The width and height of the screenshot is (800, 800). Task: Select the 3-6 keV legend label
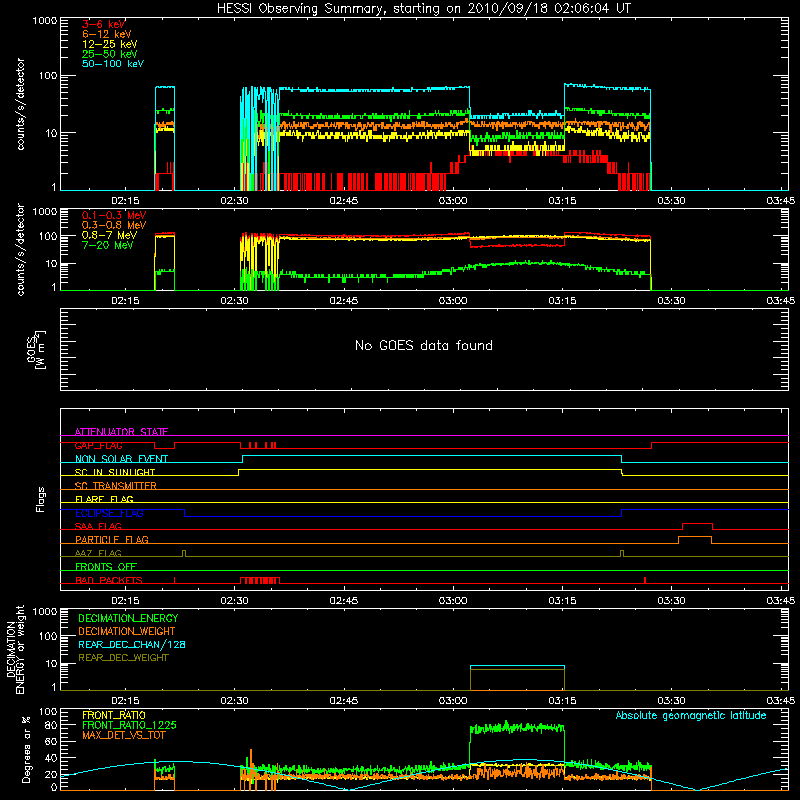tap(104, 24)
